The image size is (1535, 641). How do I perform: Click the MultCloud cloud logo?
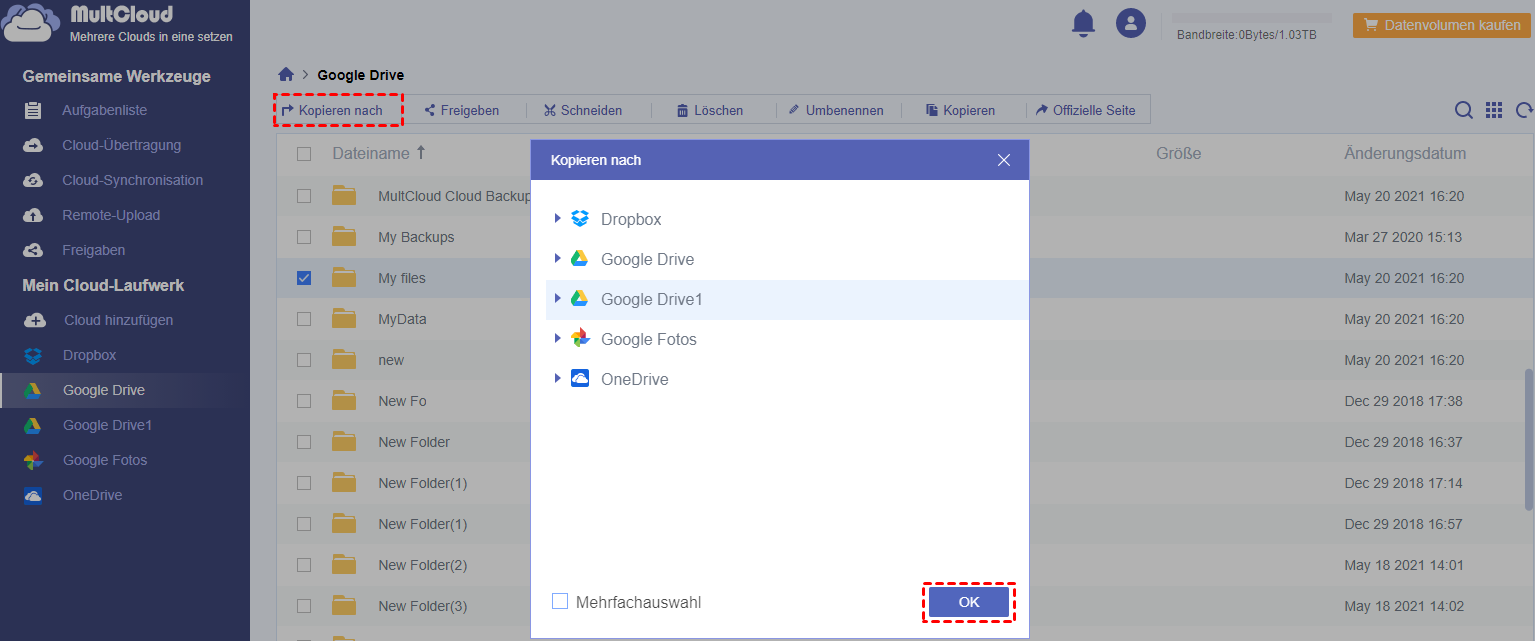(x=30, y=23)
